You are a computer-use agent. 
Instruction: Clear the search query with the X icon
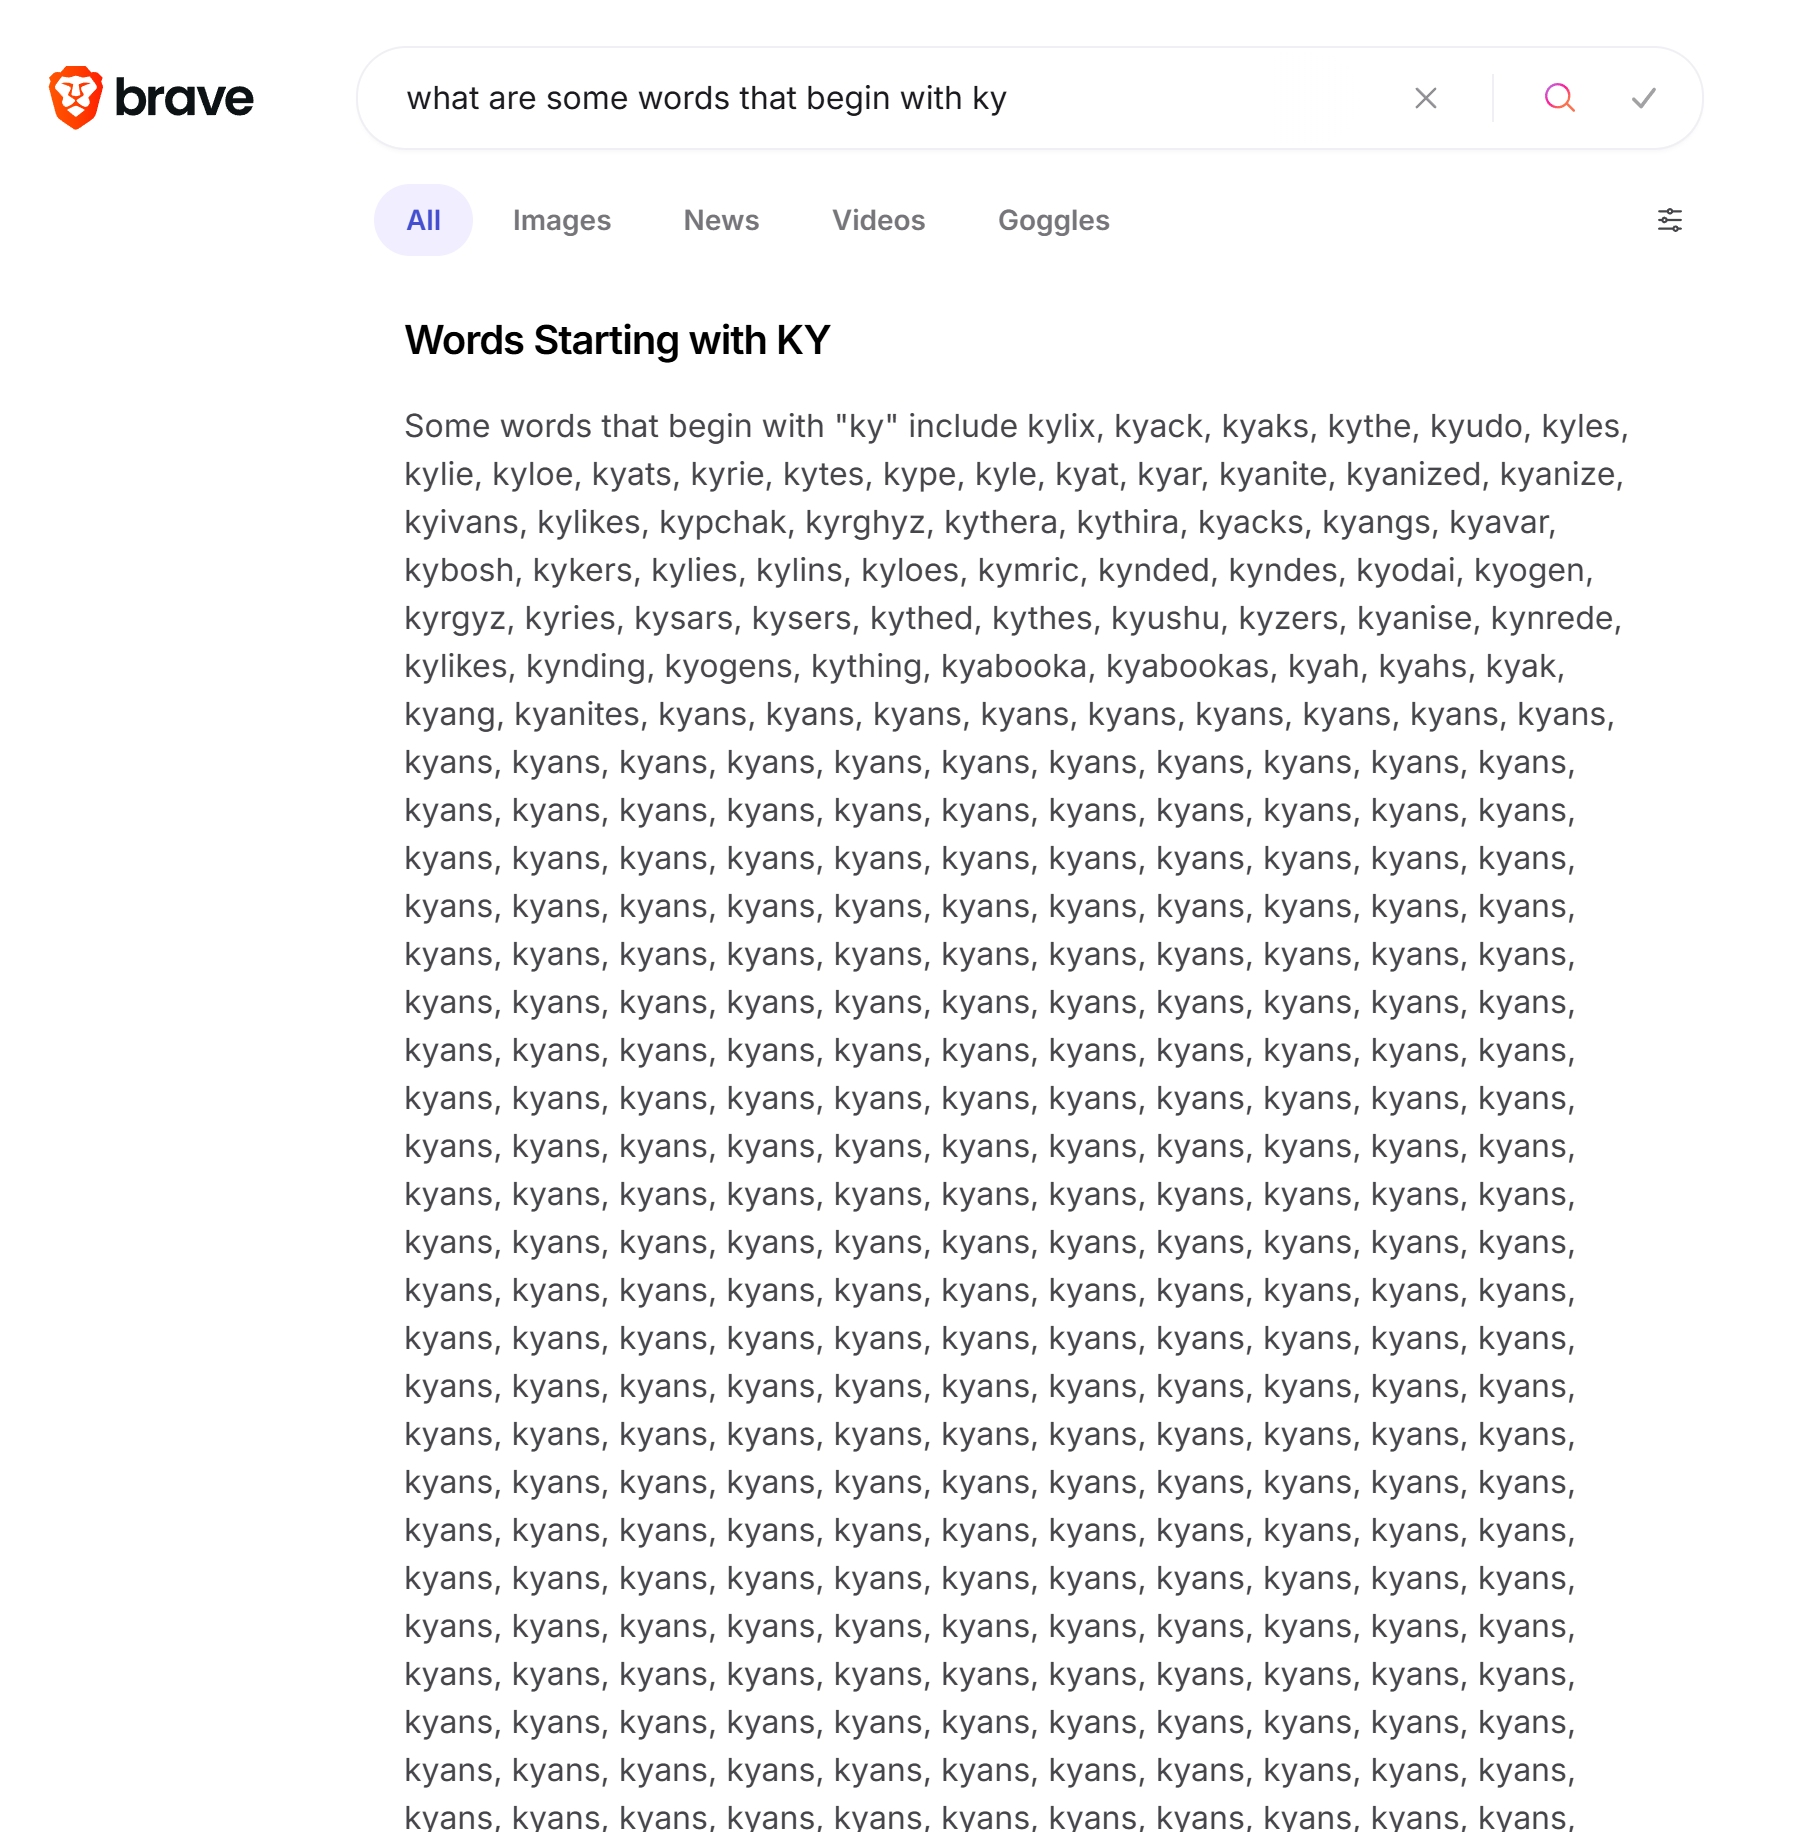[x=1425, y=98]
